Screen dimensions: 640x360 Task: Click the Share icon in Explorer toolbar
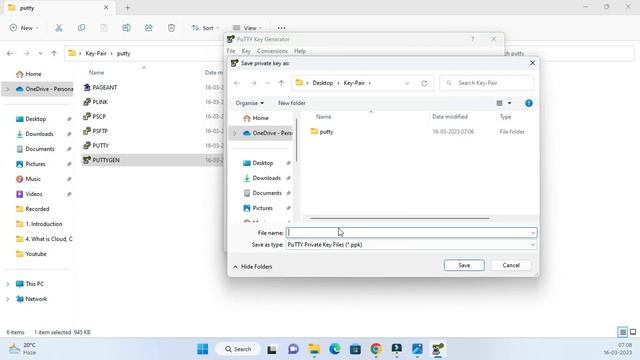point(149,28)
